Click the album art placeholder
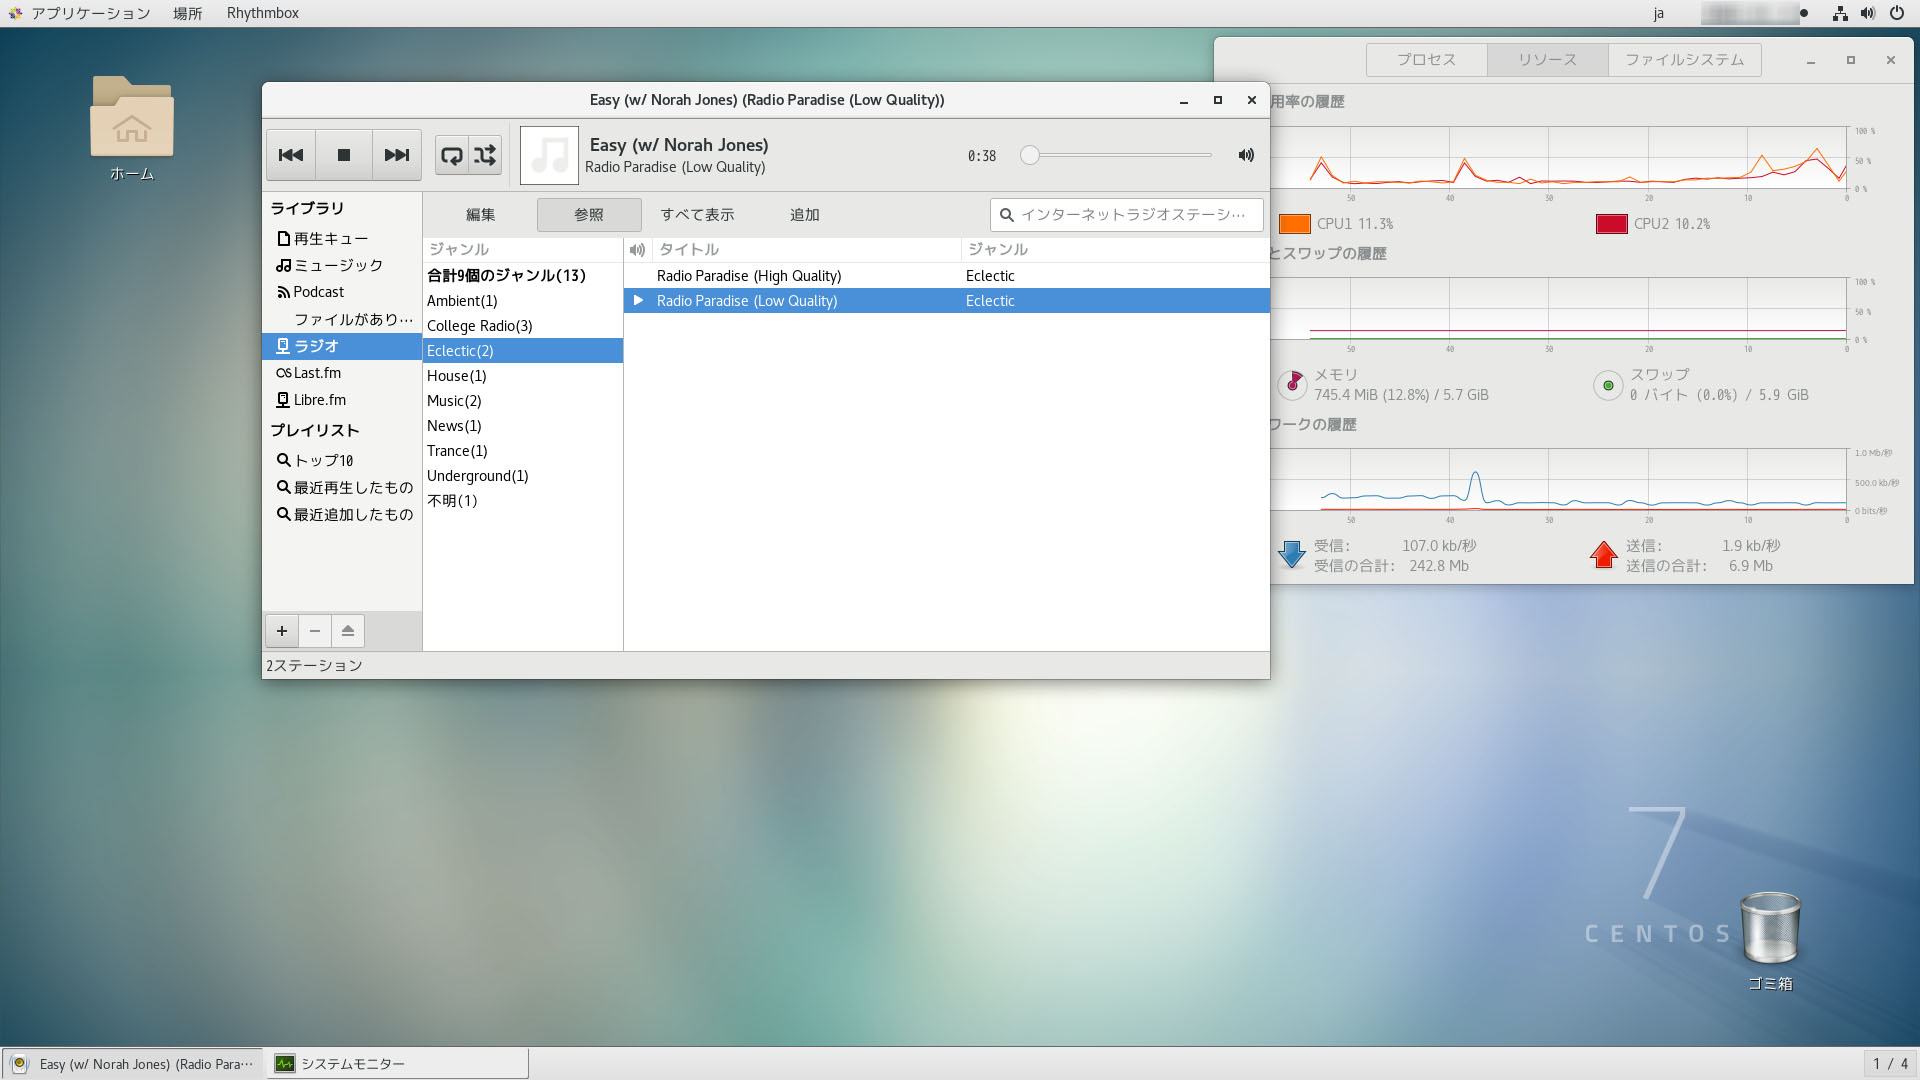 [x=549, y=155]
